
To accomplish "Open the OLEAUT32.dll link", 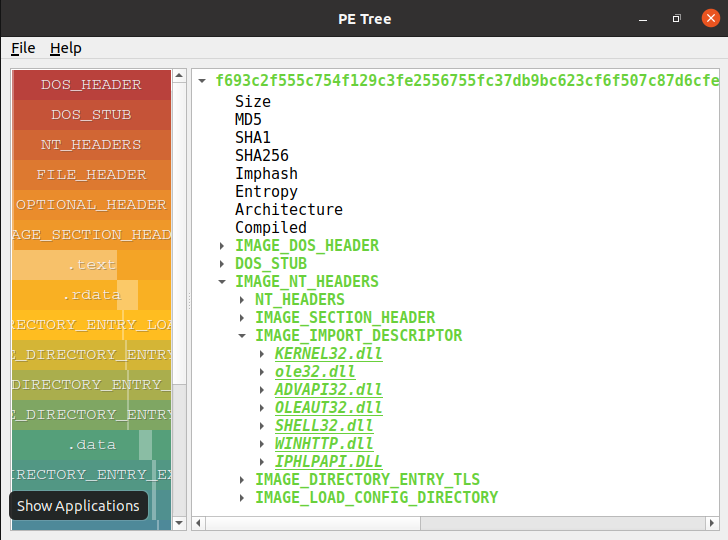I will (x=329, y=408).
